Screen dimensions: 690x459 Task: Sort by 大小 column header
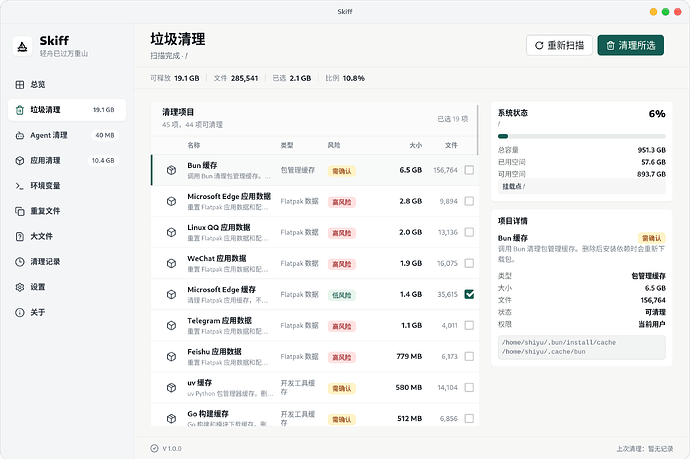[x=415, y=145]
